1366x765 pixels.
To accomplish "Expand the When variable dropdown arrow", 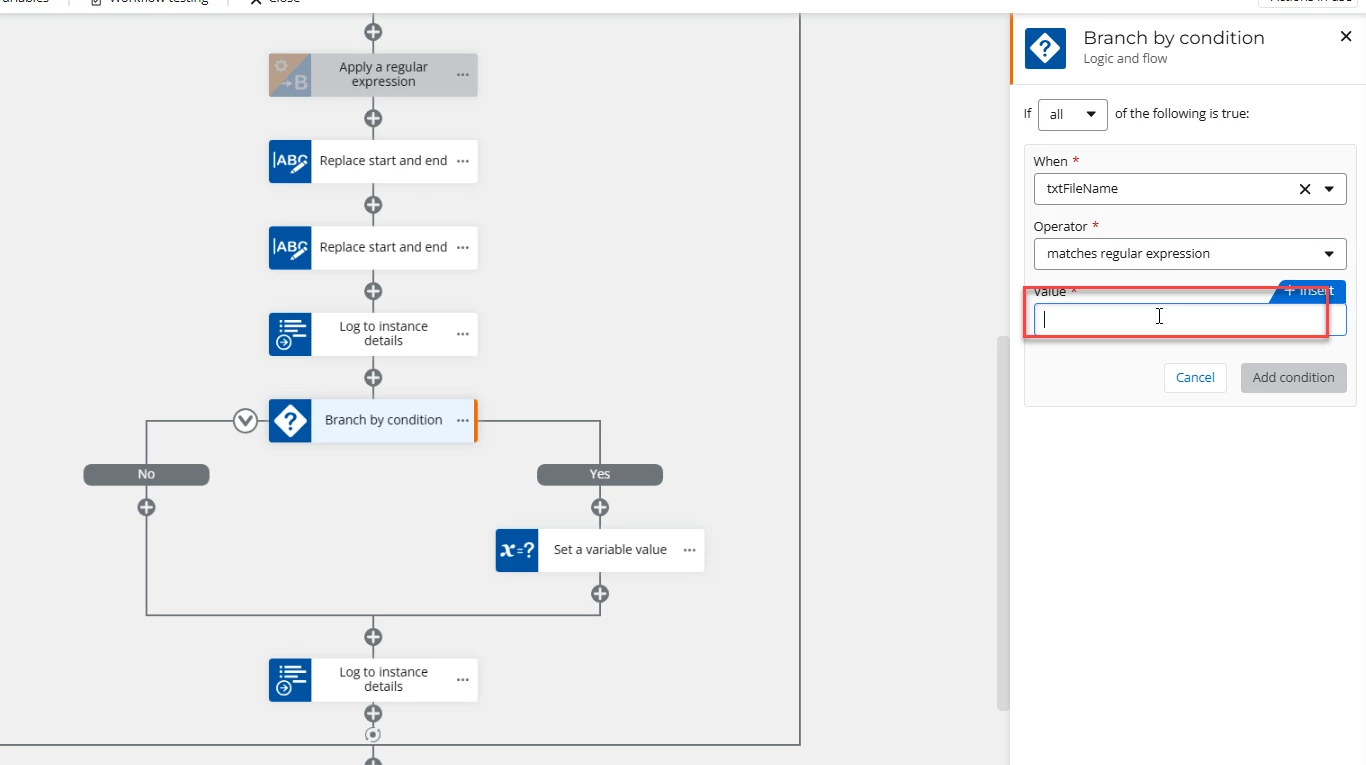I will (1329, 189).
